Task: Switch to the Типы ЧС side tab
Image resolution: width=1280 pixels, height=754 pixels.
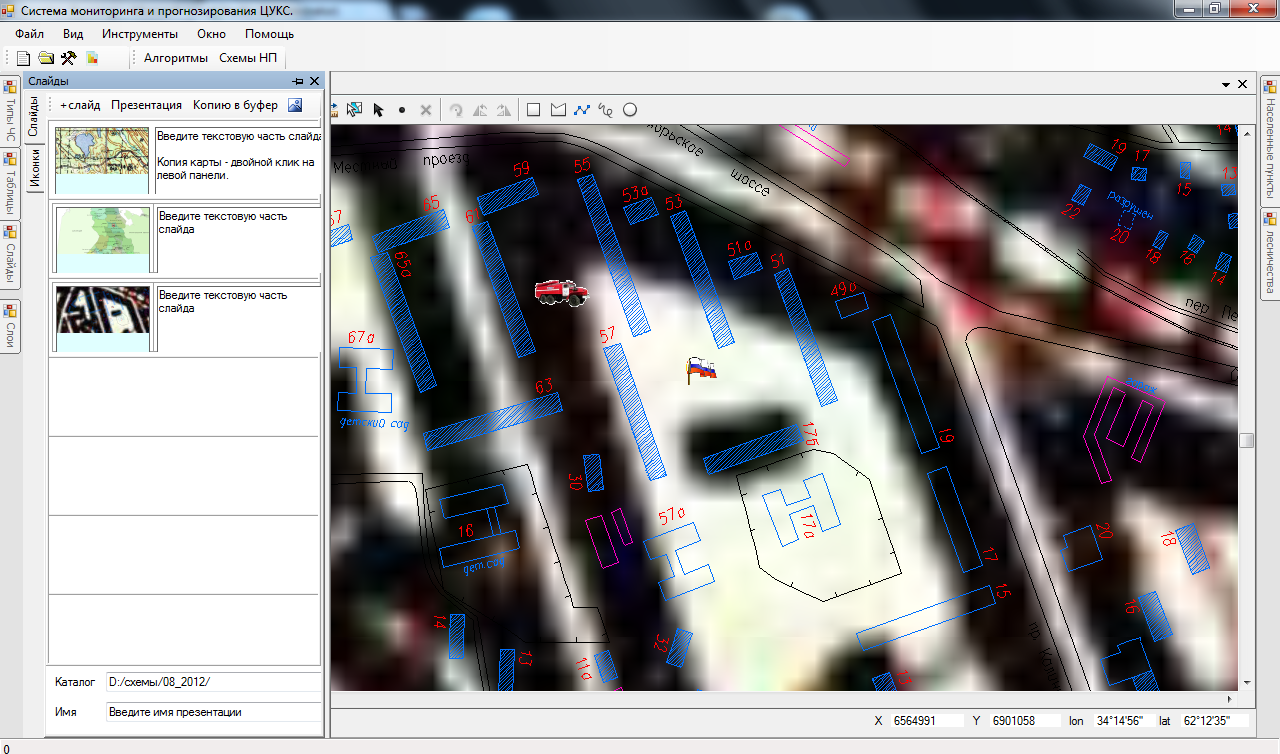Action: click(x=10, y=112)
